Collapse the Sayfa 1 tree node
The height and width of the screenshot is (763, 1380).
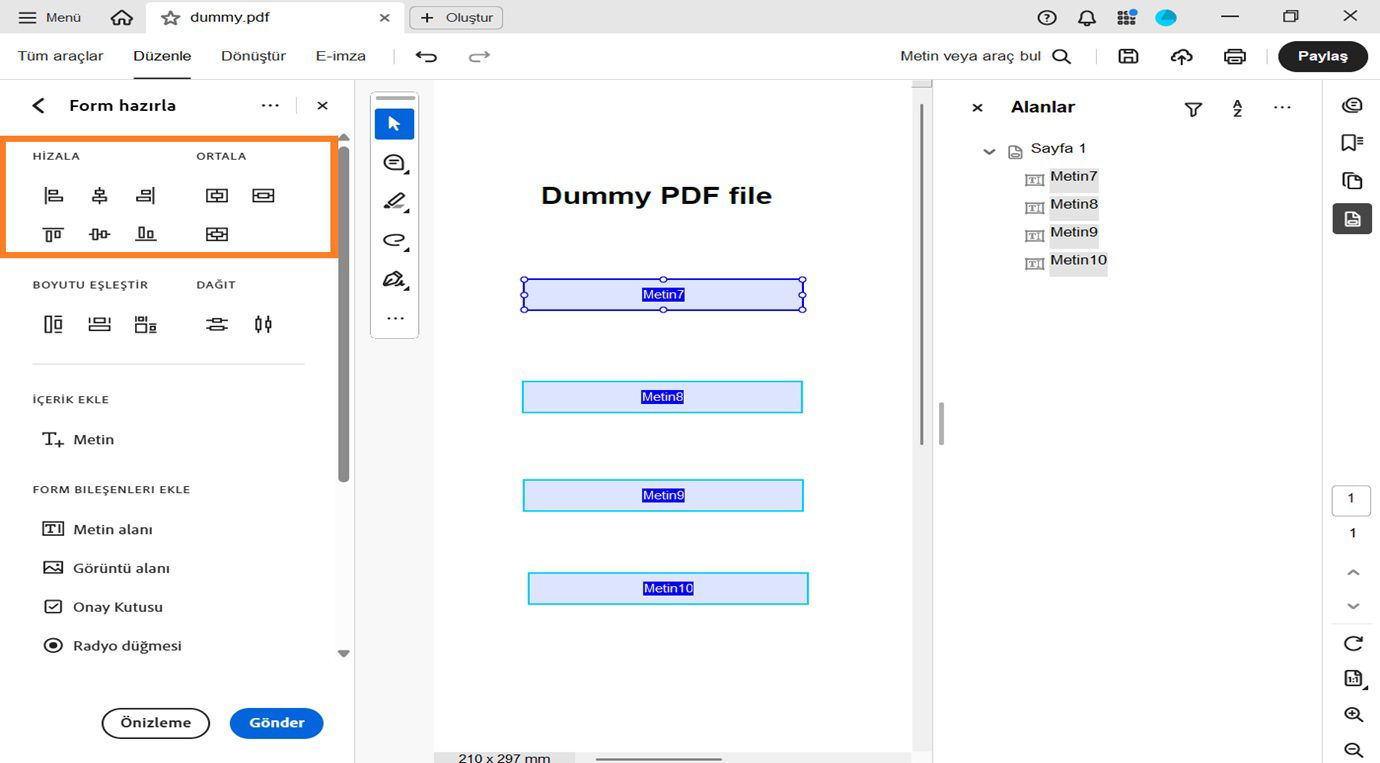click(989, 152)
